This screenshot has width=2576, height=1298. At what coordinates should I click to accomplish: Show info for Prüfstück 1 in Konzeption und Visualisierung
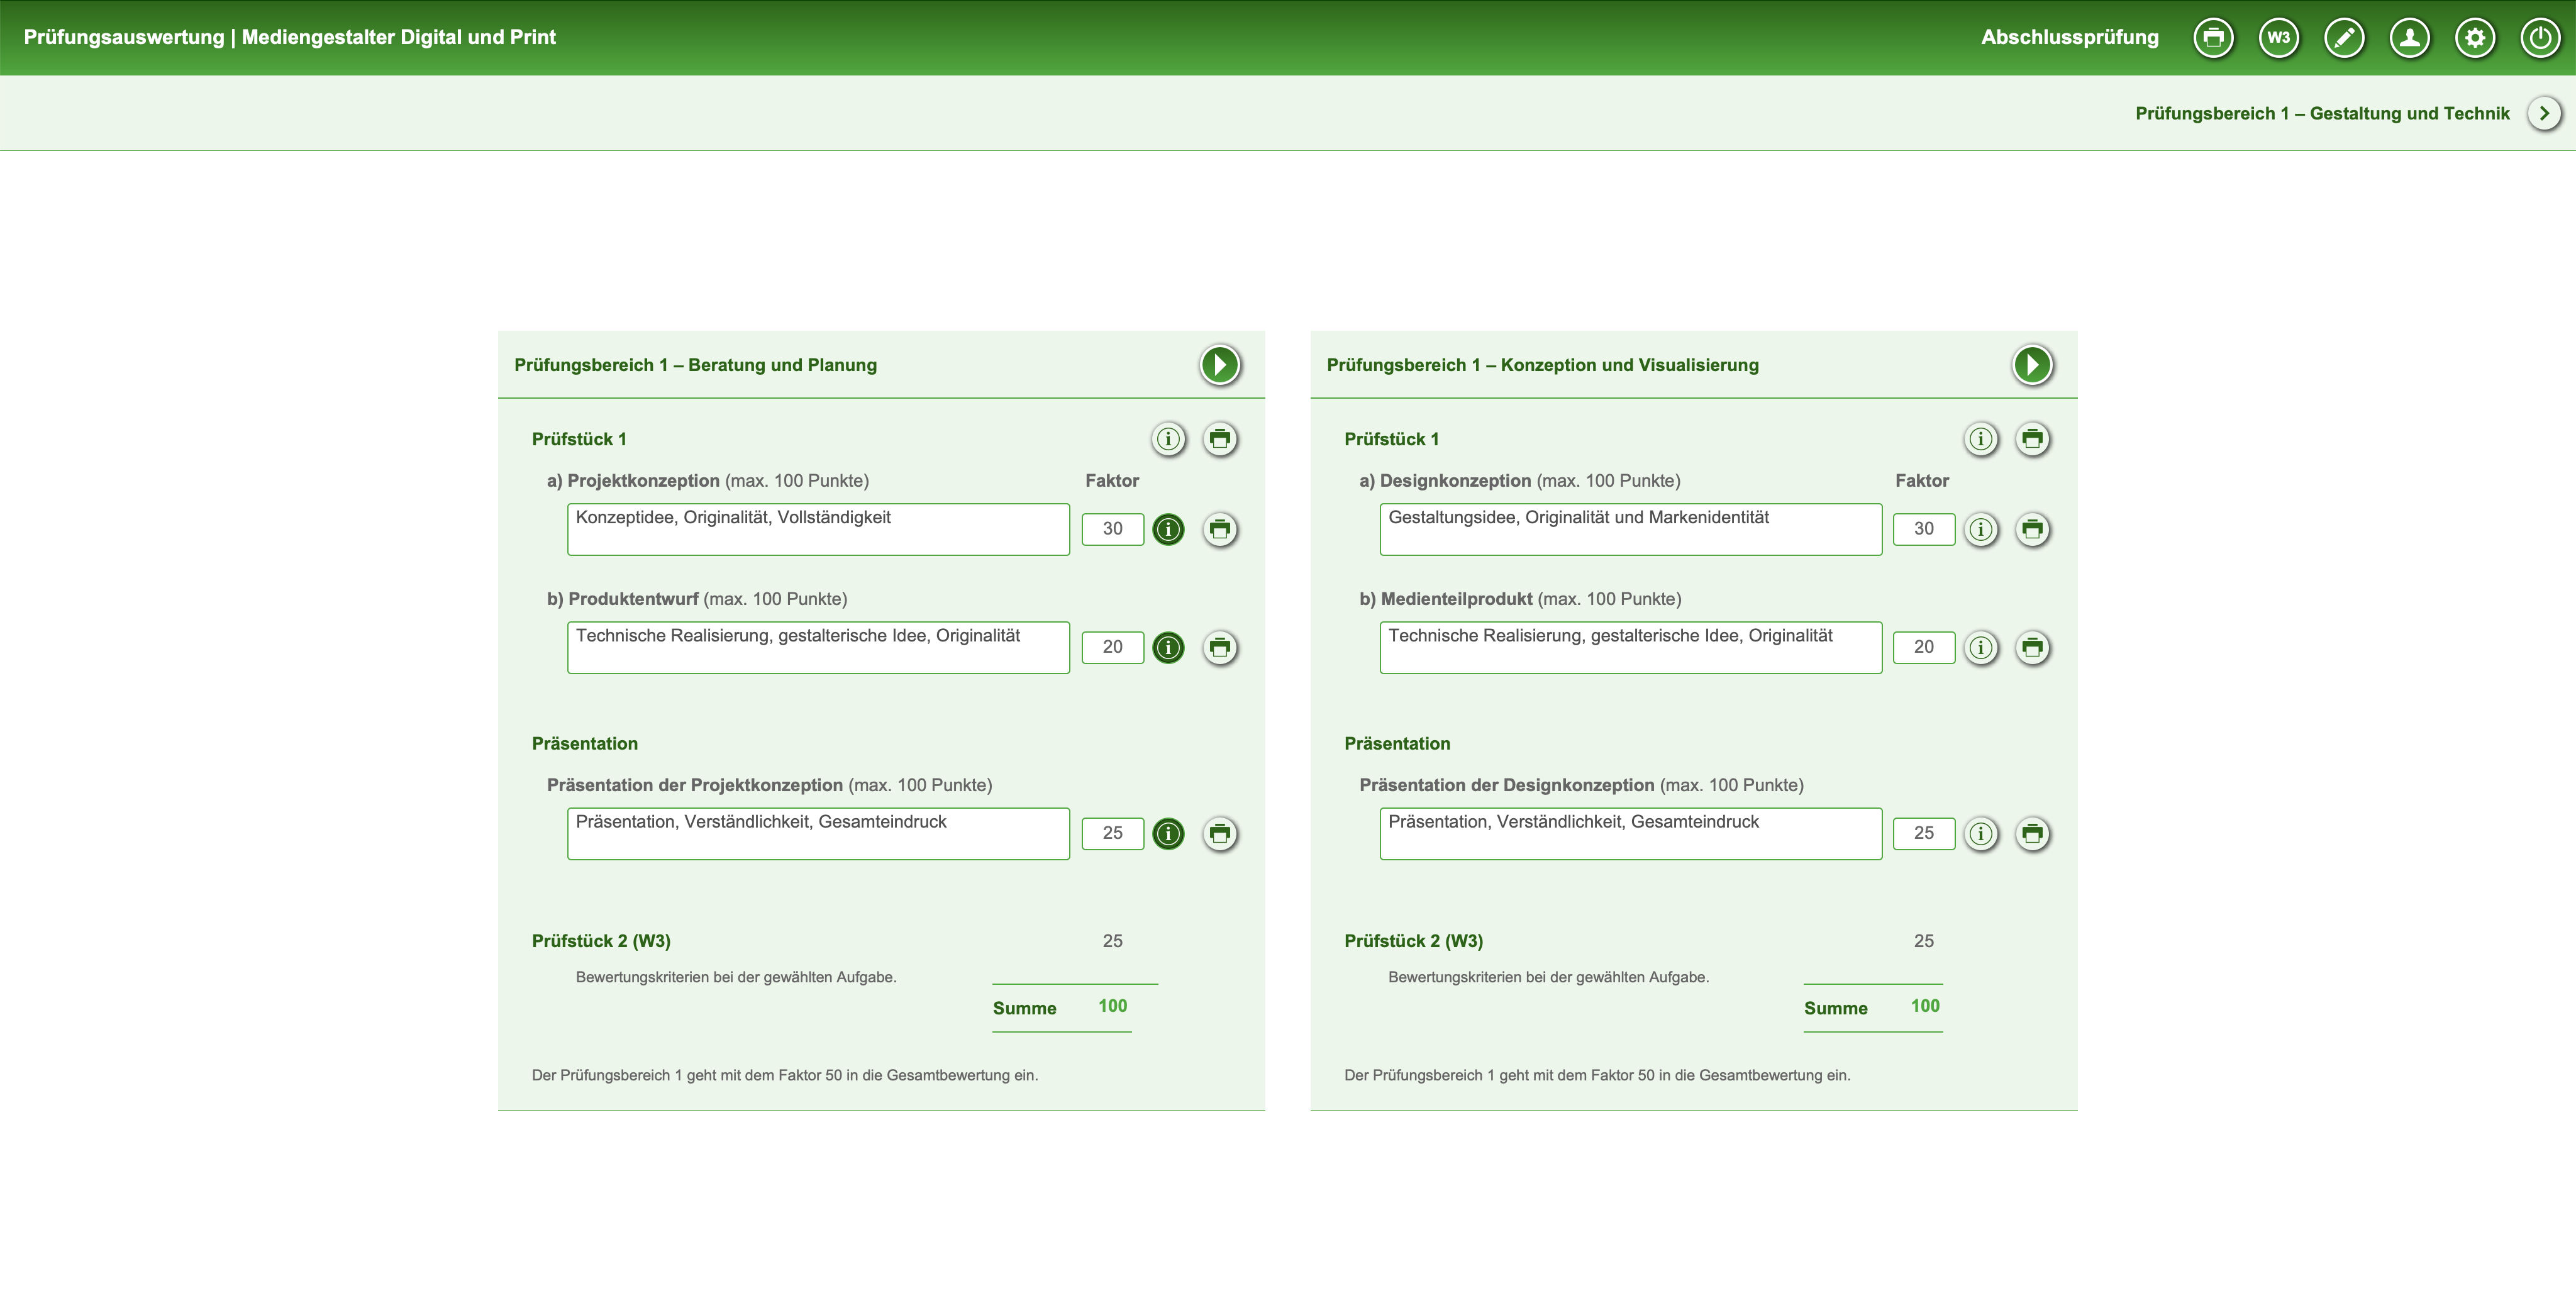pos(1980,439)
